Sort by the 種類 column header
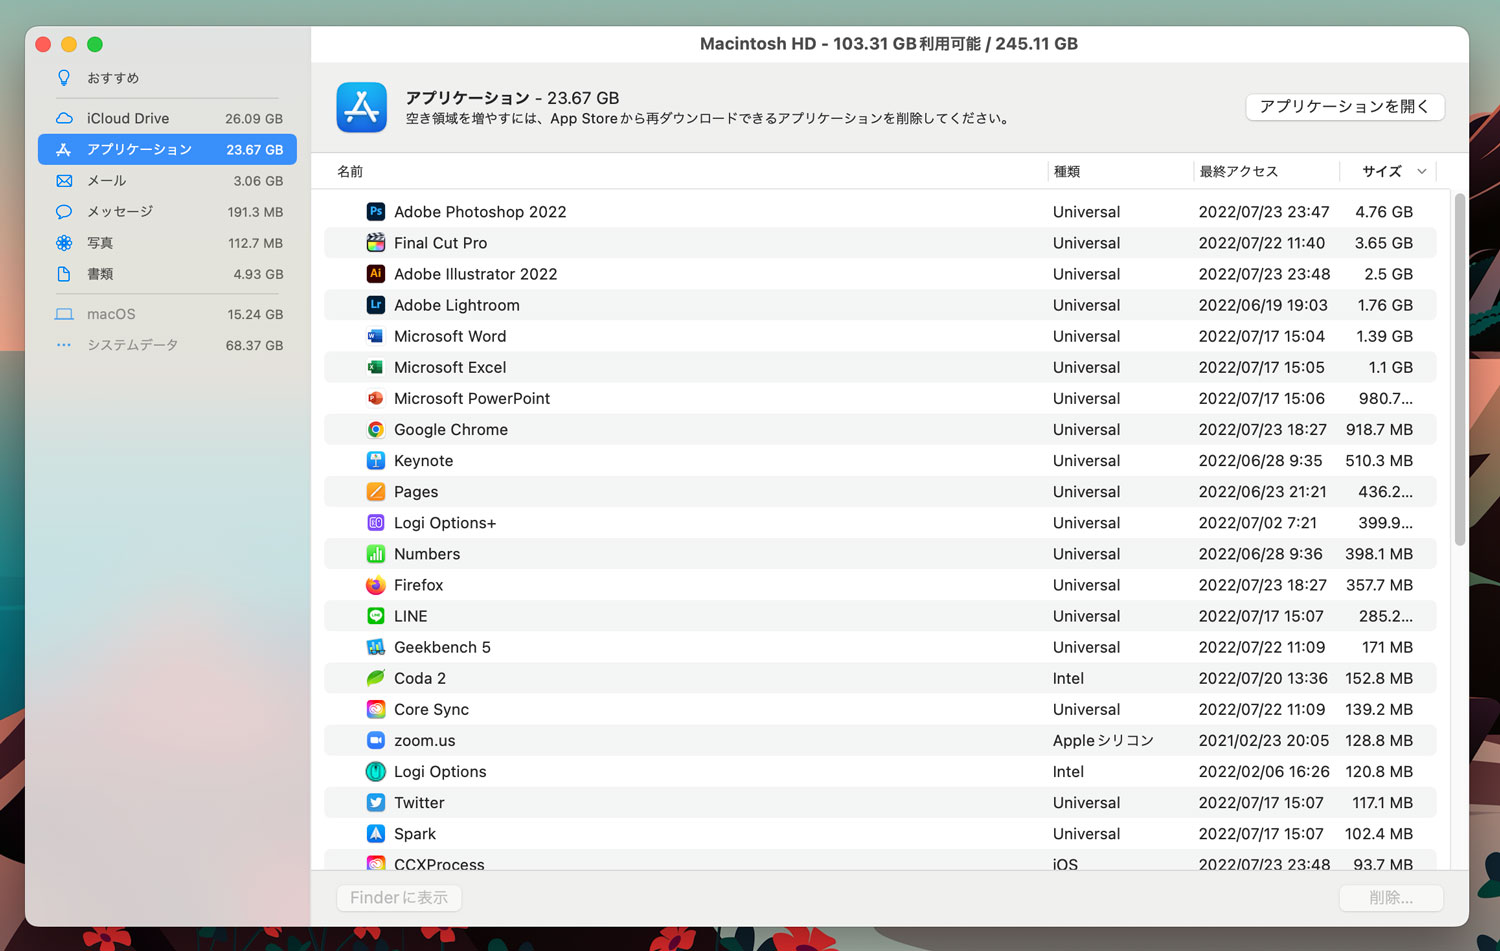The height and width of the screenshot is (951, 1500). [x=1067, y=172]
